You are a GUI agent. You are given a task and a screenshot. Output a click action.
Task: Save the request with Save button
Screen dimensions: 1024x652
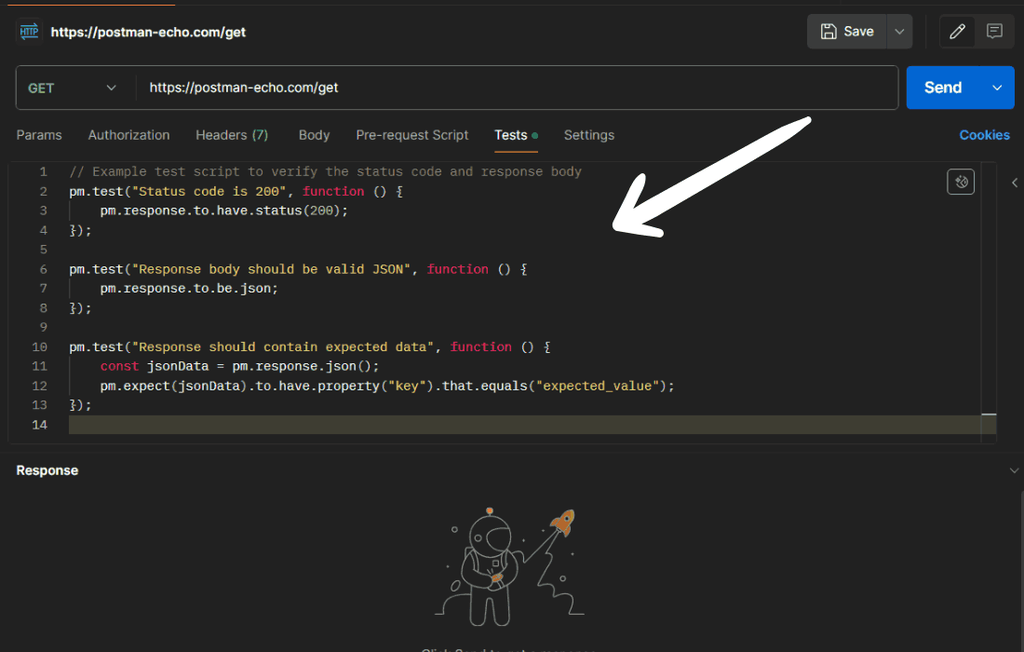(x=847, y=32)
